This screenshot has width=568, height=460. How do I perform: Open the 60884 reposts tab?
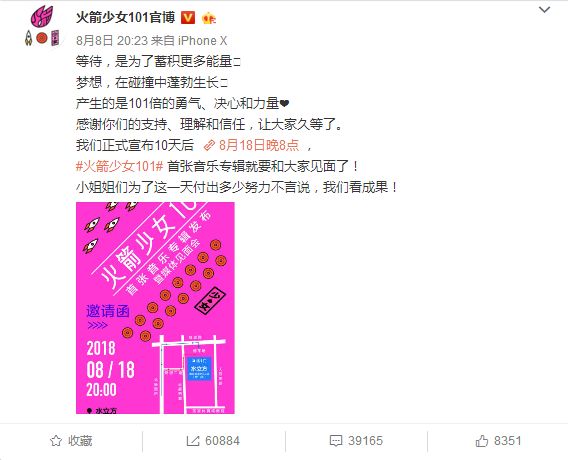point(213,441)
